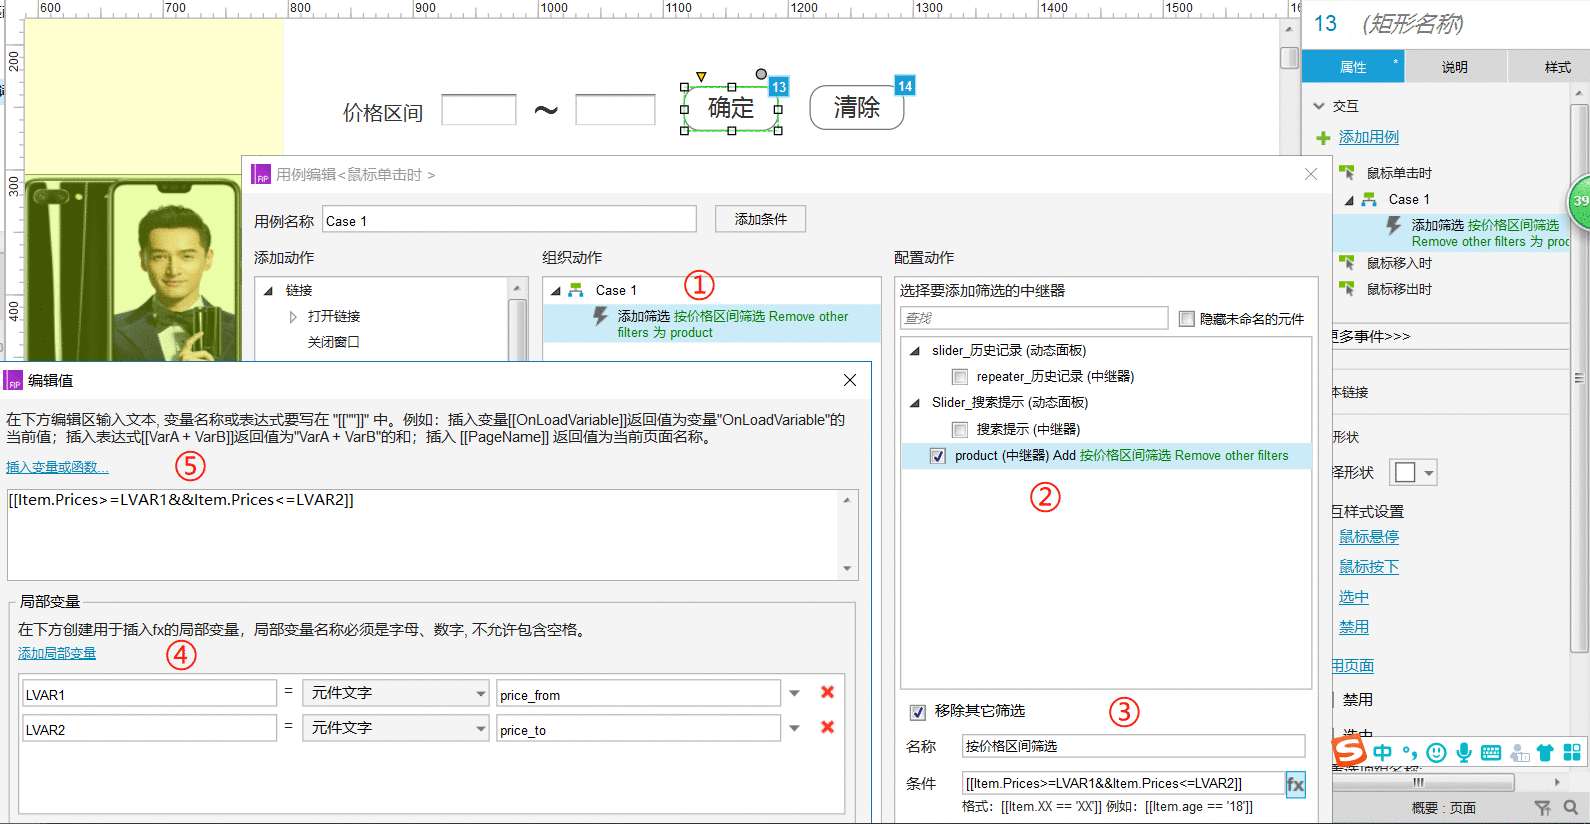Click footnote badge 14 on 清除 button
The height and width of the screenshot is (824, 1590).
point(904,86)
